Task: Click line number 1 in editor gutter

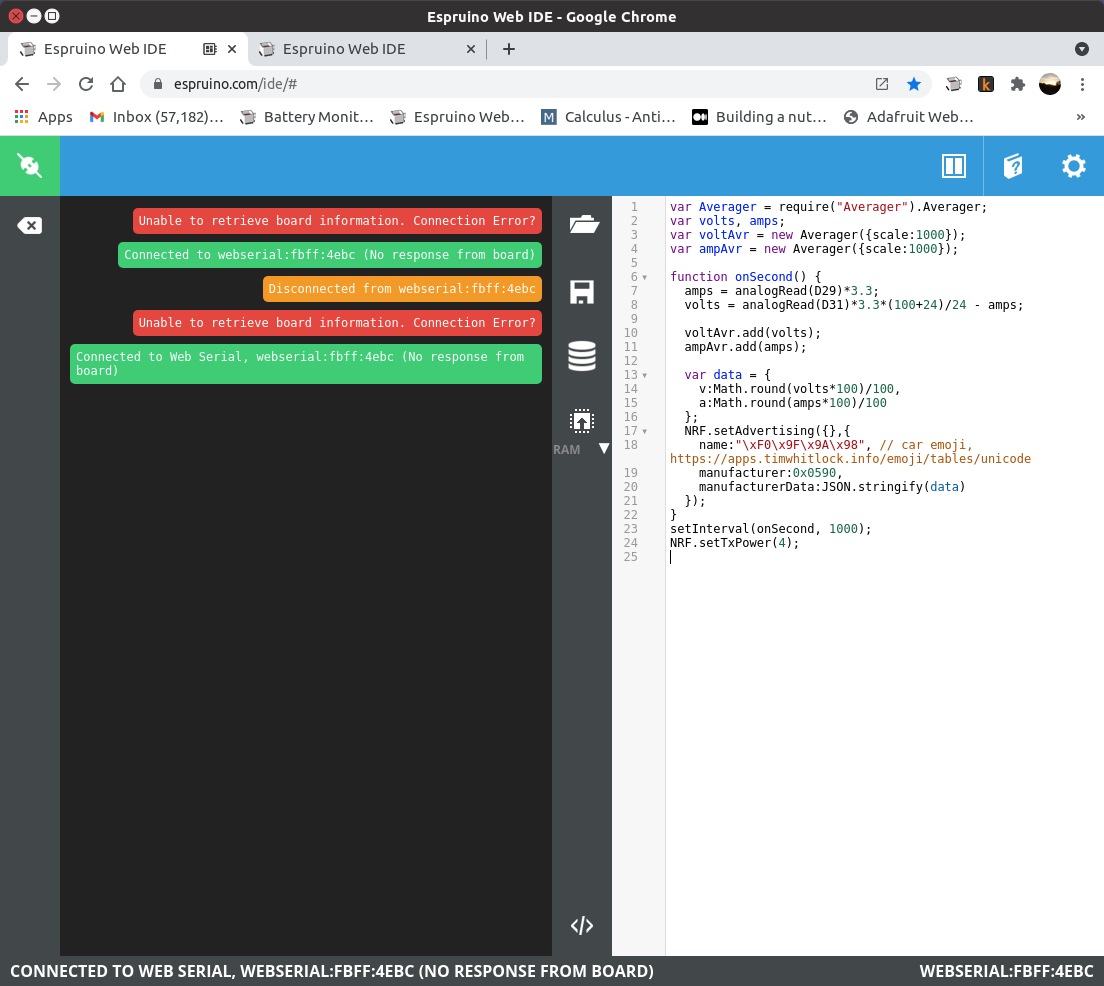Action: pyautogui.click(x=634, y=207)
